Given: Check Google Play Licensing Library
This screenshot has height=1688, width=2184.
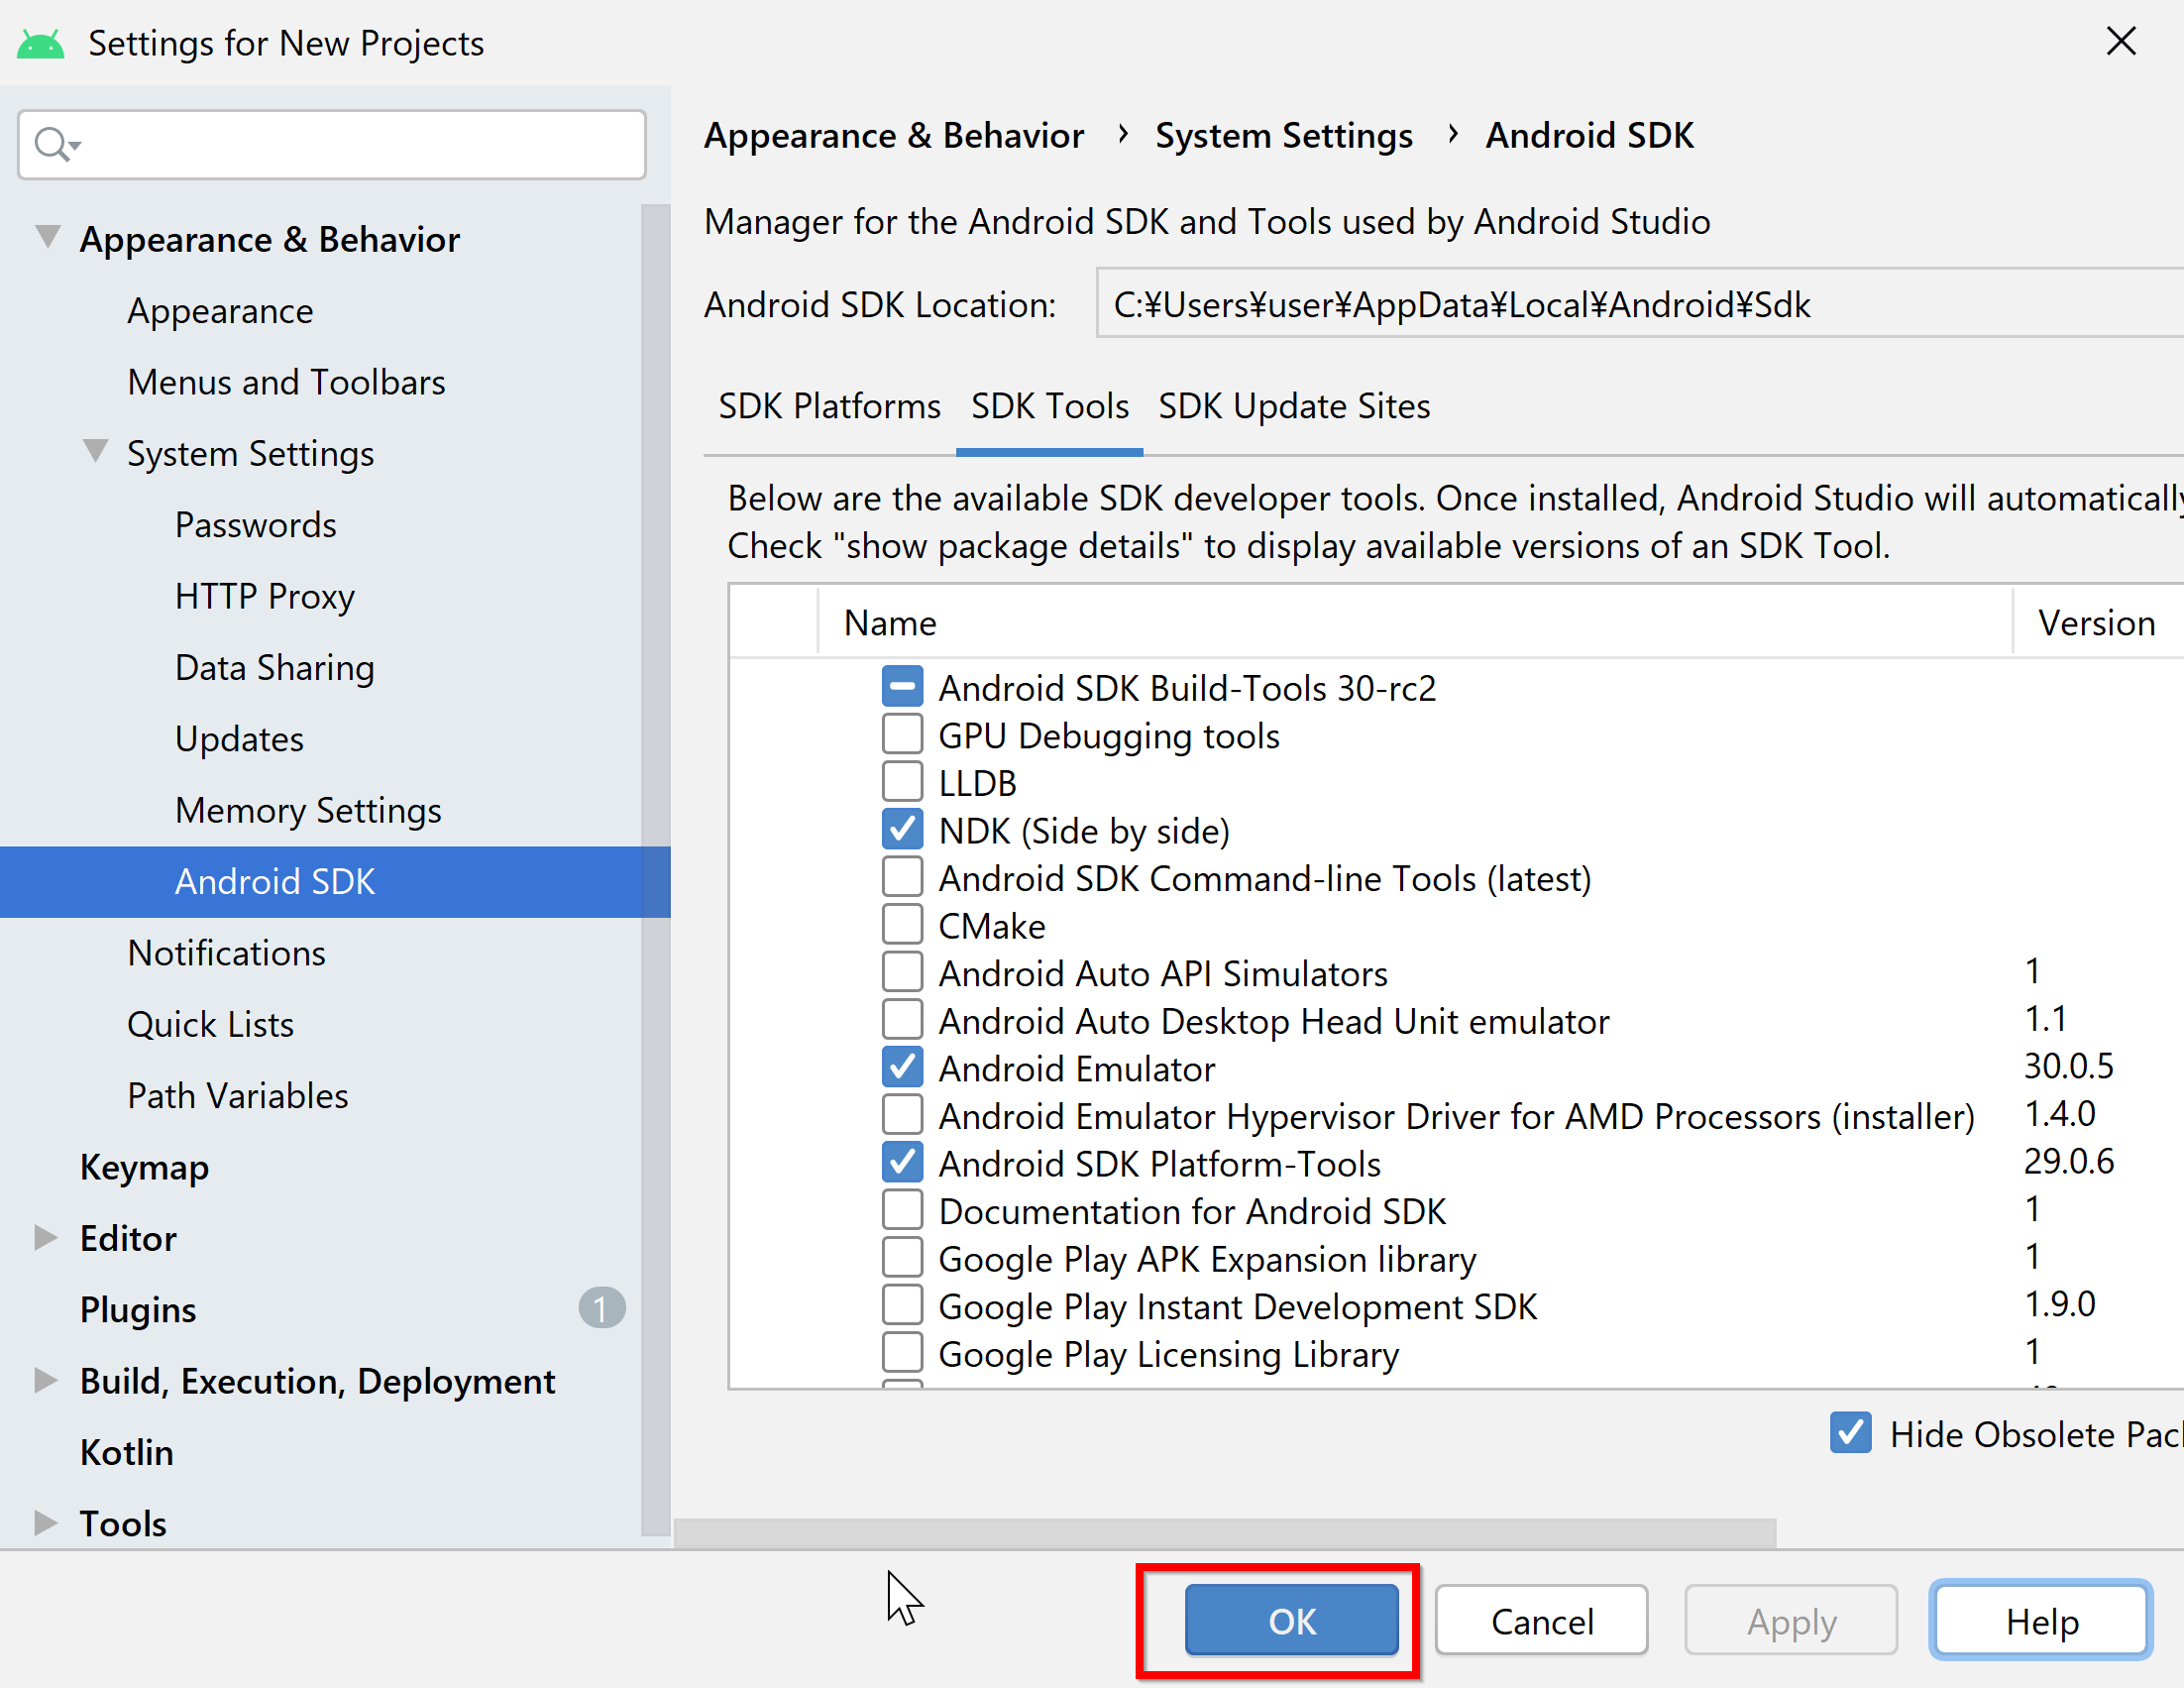Looking at the screenshot, I should click(x=902, y=1353).
